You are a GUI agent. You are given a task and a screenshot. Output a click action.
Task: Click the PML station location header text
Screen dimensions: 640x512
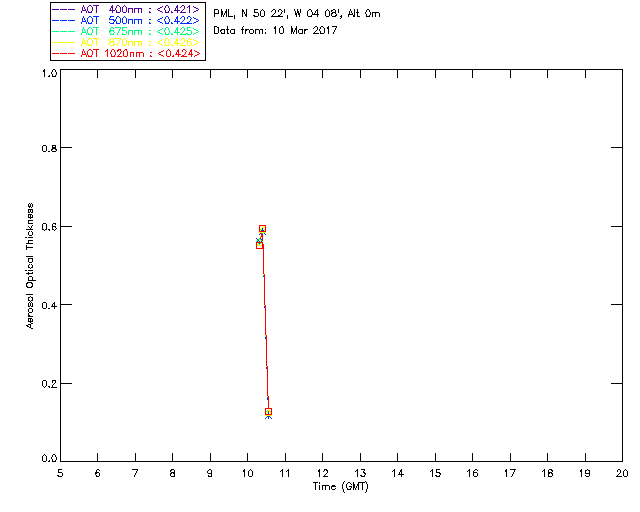click(x=297, y=13)
